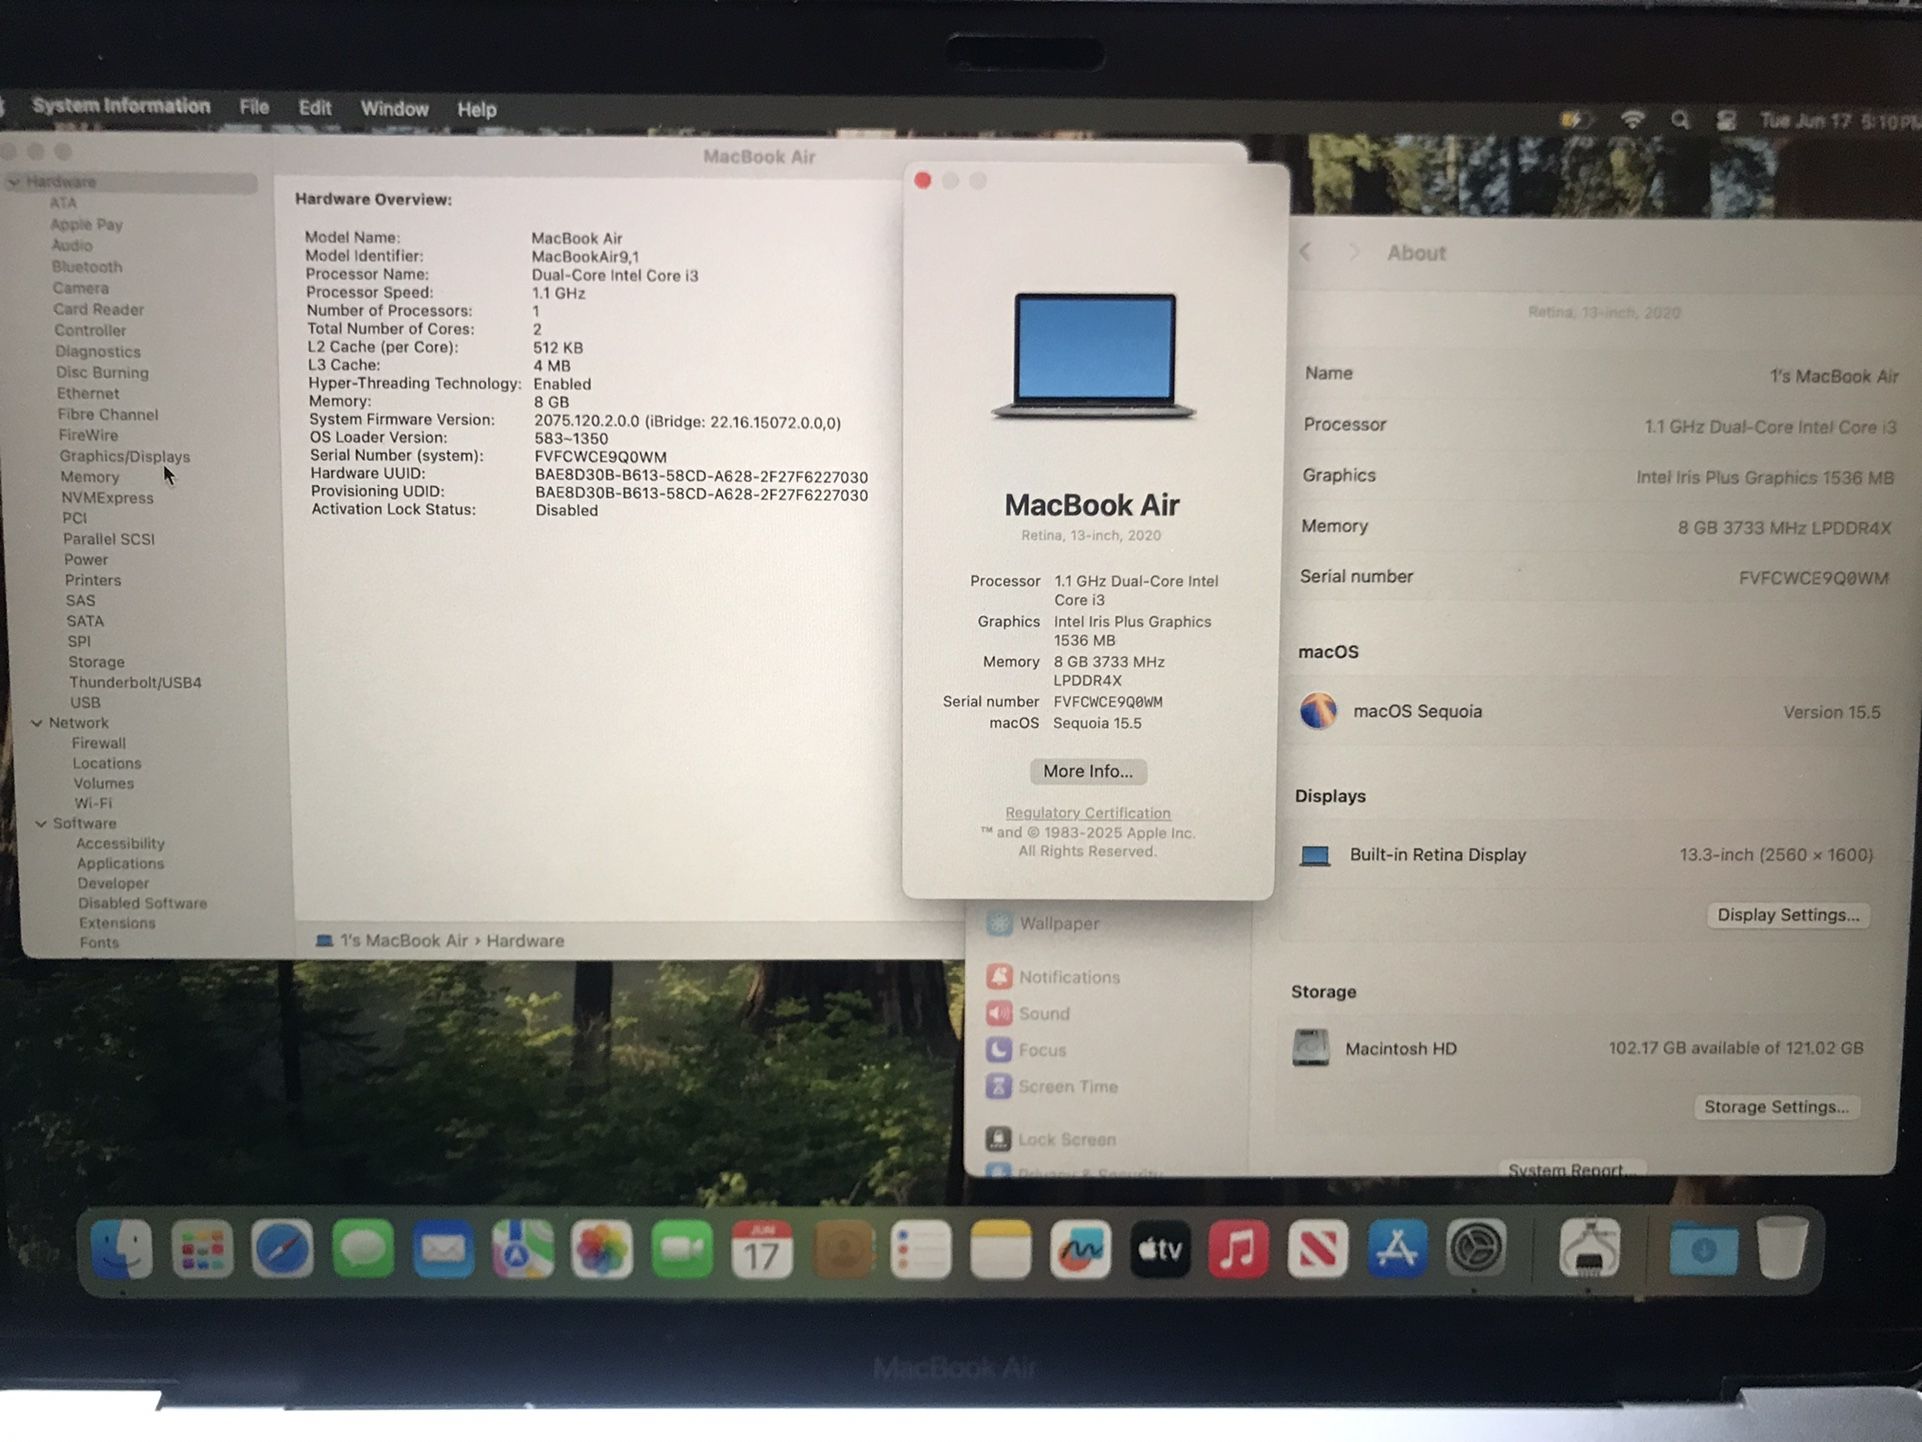This screenshot has width=1922, height=1442.
Task: Collapse the Hardware tree section
Action: click(x=14, y=182)
